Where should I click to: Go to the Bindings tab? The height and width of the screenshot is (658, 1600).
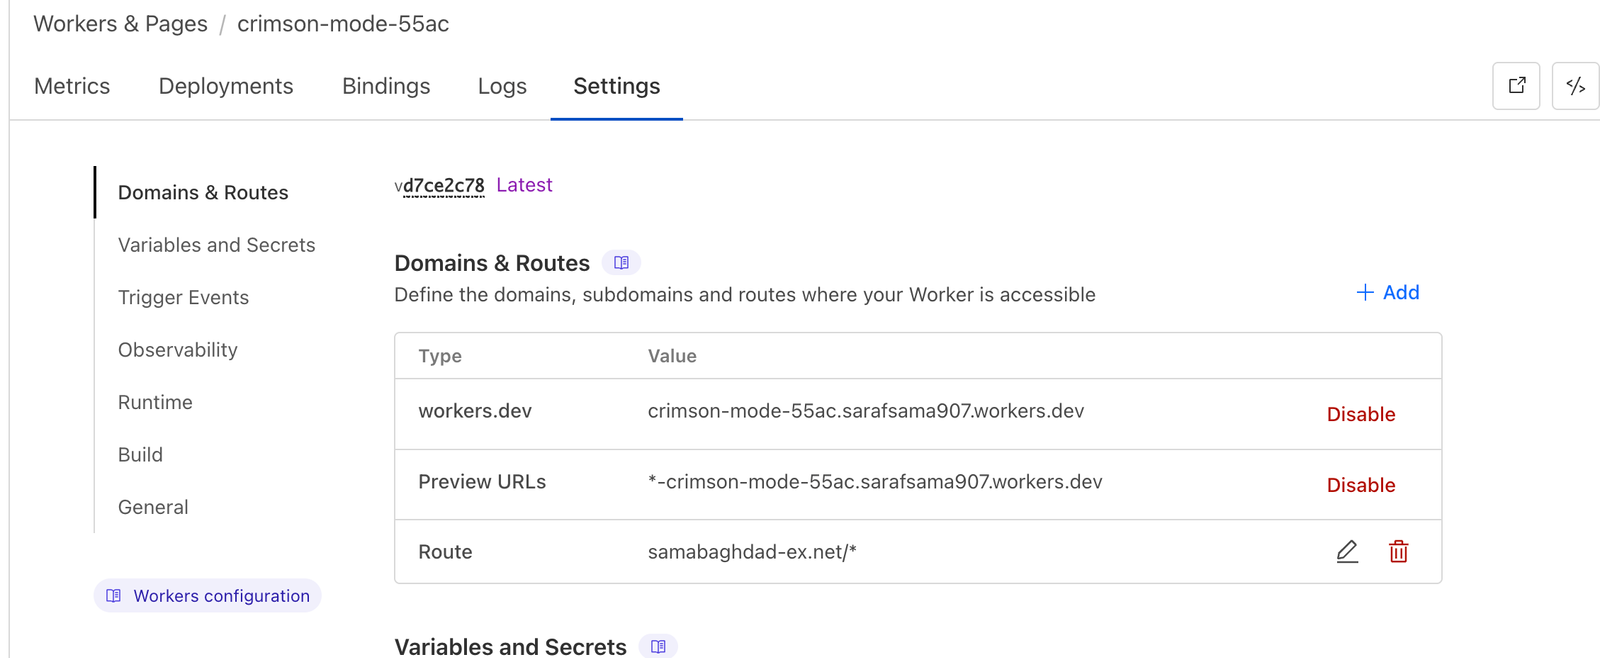[386, 87]
